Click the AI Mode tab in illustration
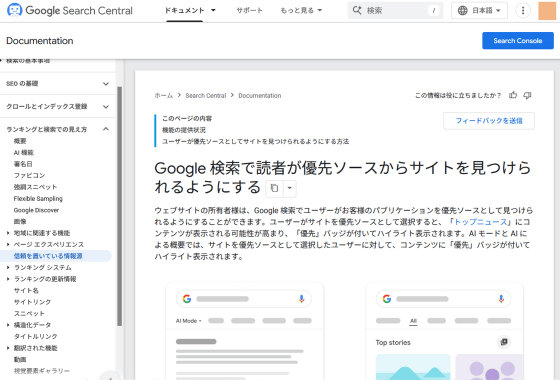This screenshot has height=380, width=560. tap(188, 321)
